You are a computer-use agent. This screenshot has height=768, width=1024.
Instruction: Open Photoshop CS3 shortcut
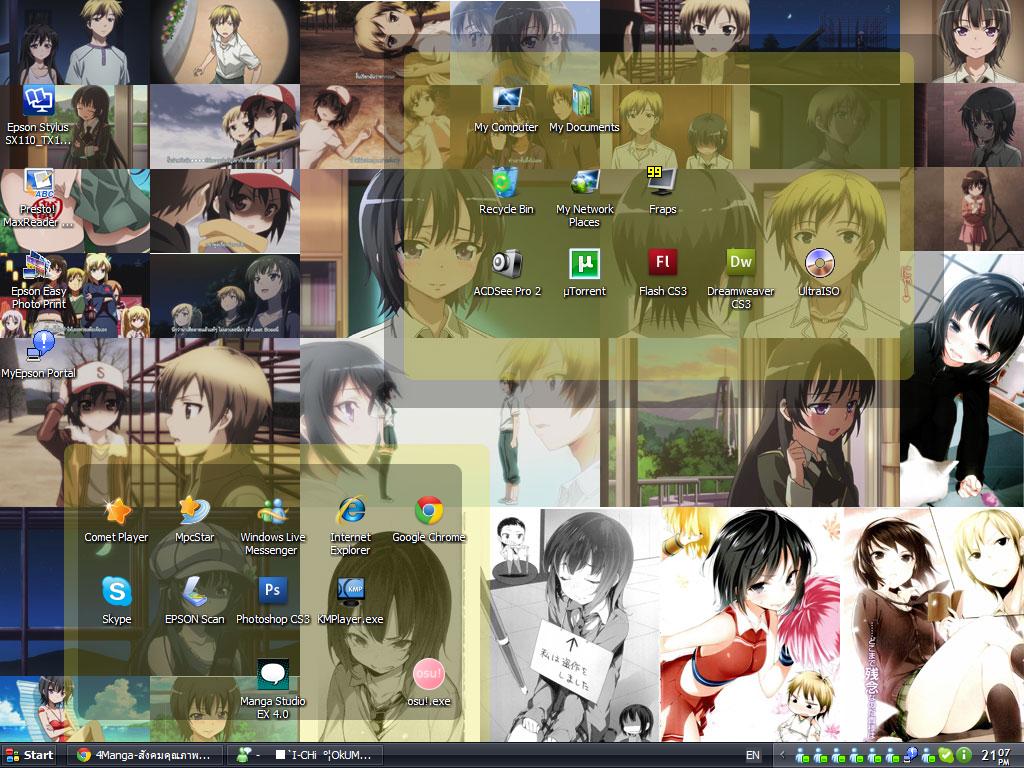272,602
